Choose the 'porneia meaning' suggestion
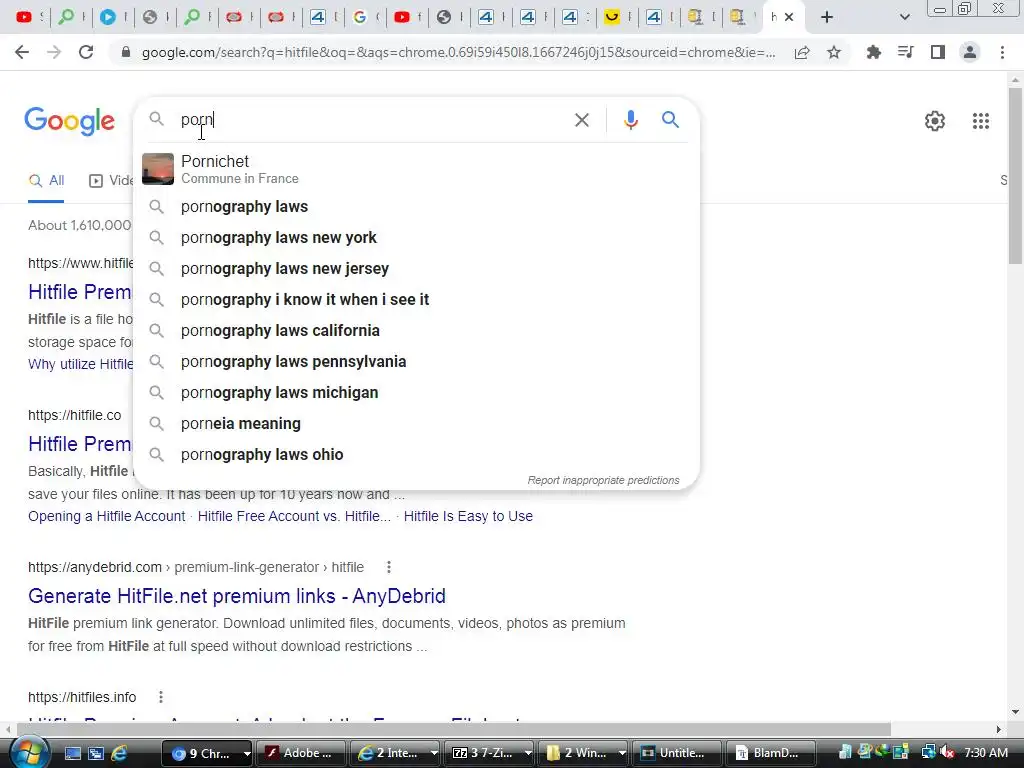1024x768 pixels. coord(416,424)
